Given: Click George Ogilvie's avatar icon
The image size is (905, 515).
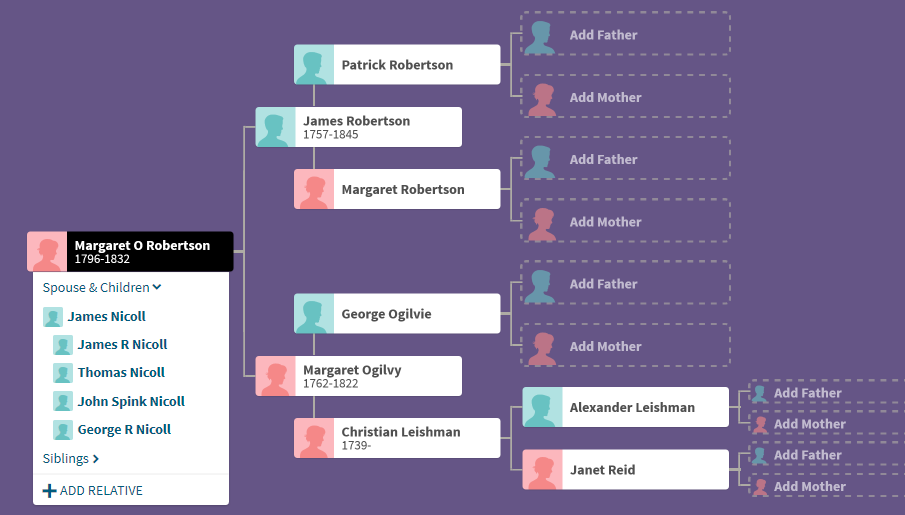Looking at the screenshot, I should pyautogui.click(x=314, y=314).
